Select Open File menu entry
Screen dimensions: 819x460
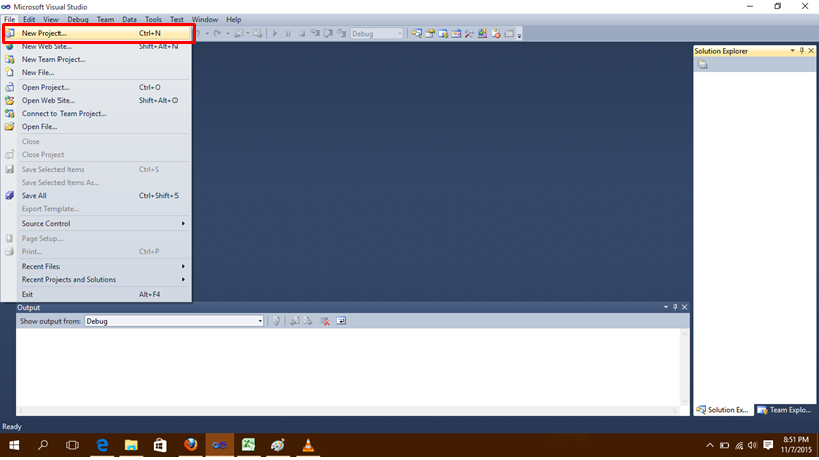tap(97, 126)
